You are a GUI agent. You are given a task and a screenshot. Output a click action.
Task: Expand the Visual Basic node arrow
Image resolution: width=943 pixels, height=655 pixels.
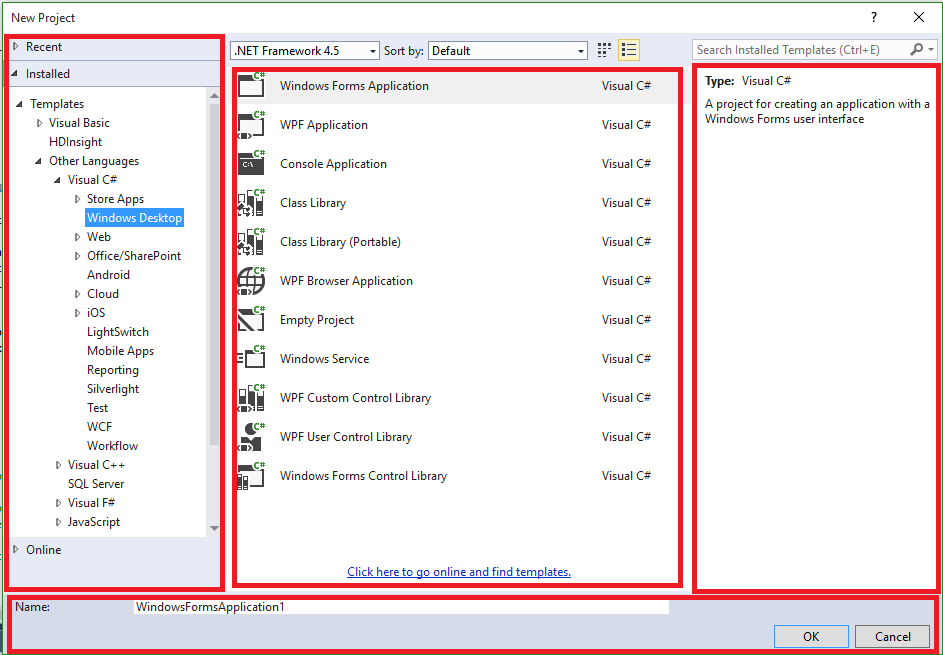40,123
